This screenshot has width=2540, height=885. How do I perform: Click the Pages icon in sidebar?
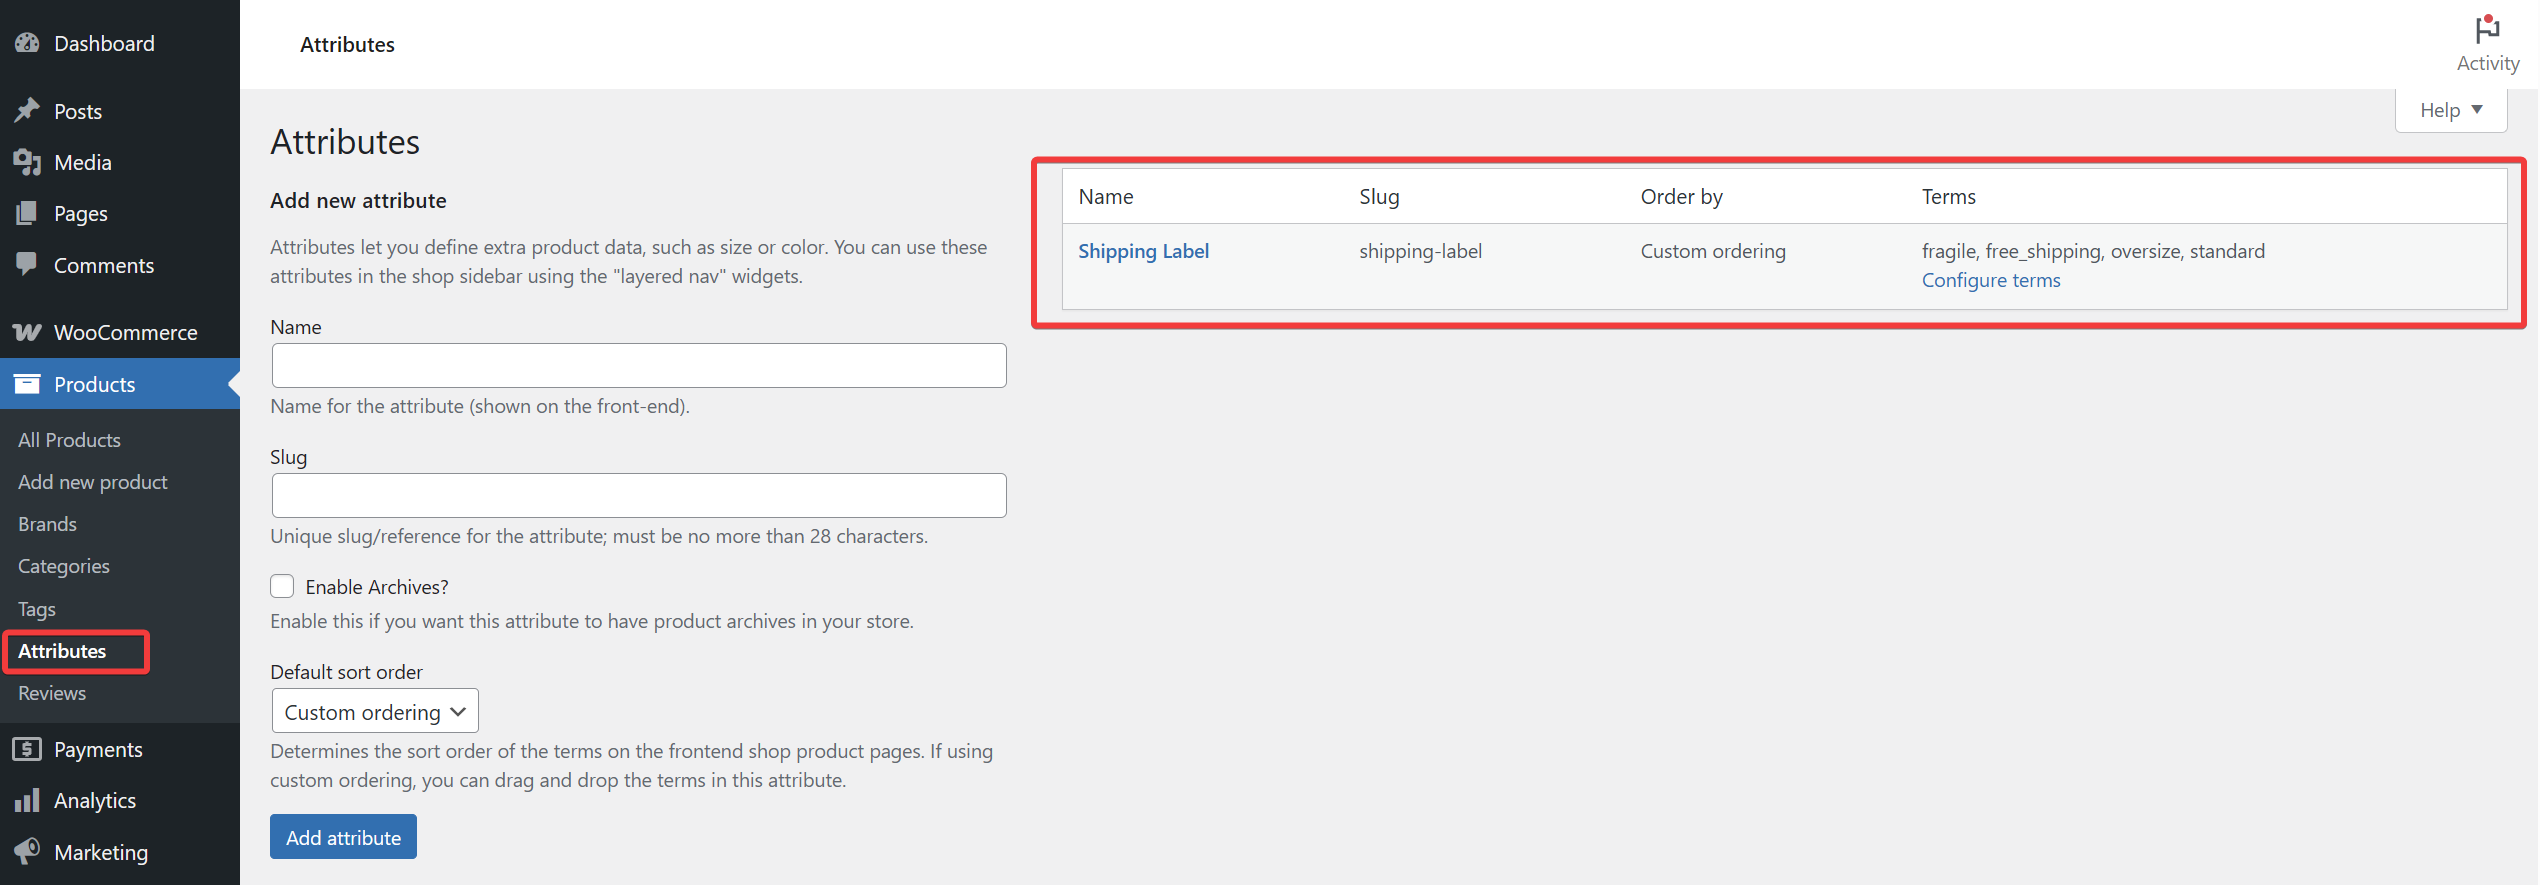point(27,213)
